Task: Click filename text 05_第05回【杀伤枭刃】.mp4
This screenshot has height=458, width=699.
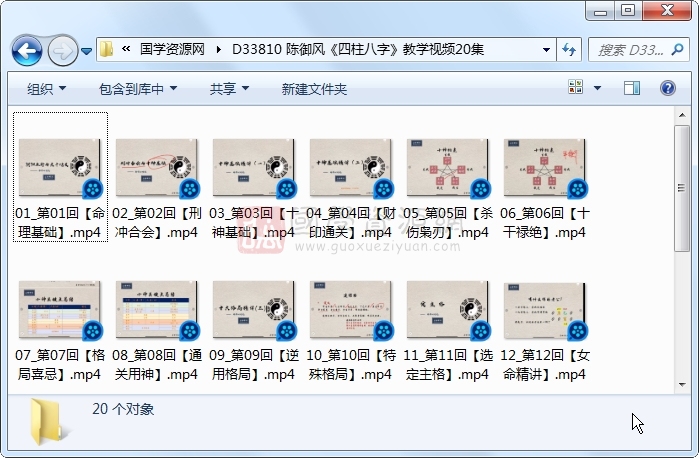Action: pyautogui.click(x=448, y=223)
